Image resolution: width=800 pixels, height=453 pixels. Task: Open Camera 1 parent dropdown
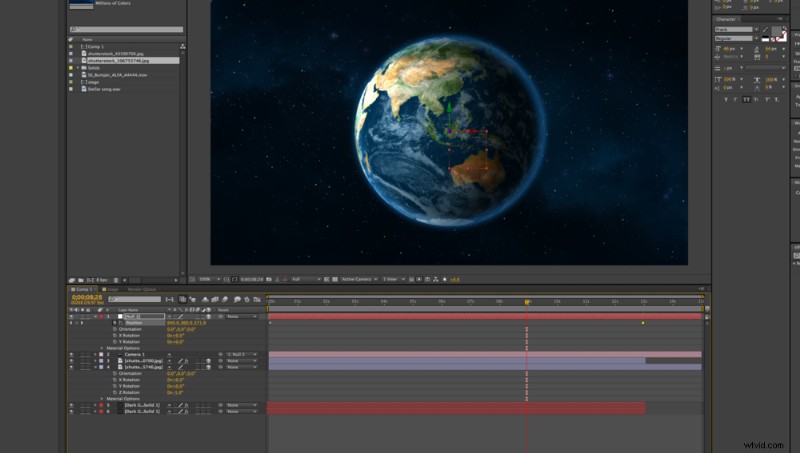[242, 355]
